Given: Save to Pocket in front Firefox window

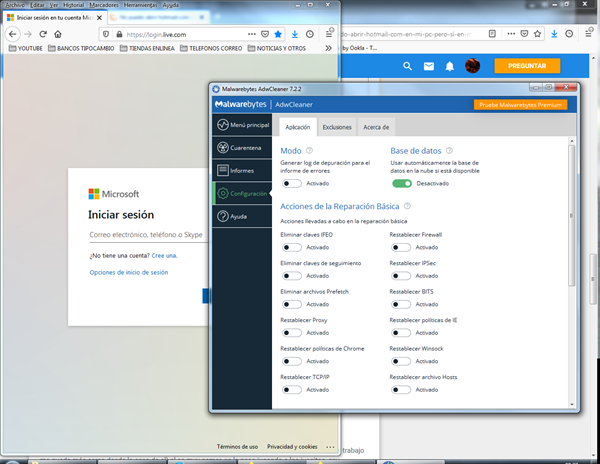Looking at the screenshot, I should coord(265,34).
